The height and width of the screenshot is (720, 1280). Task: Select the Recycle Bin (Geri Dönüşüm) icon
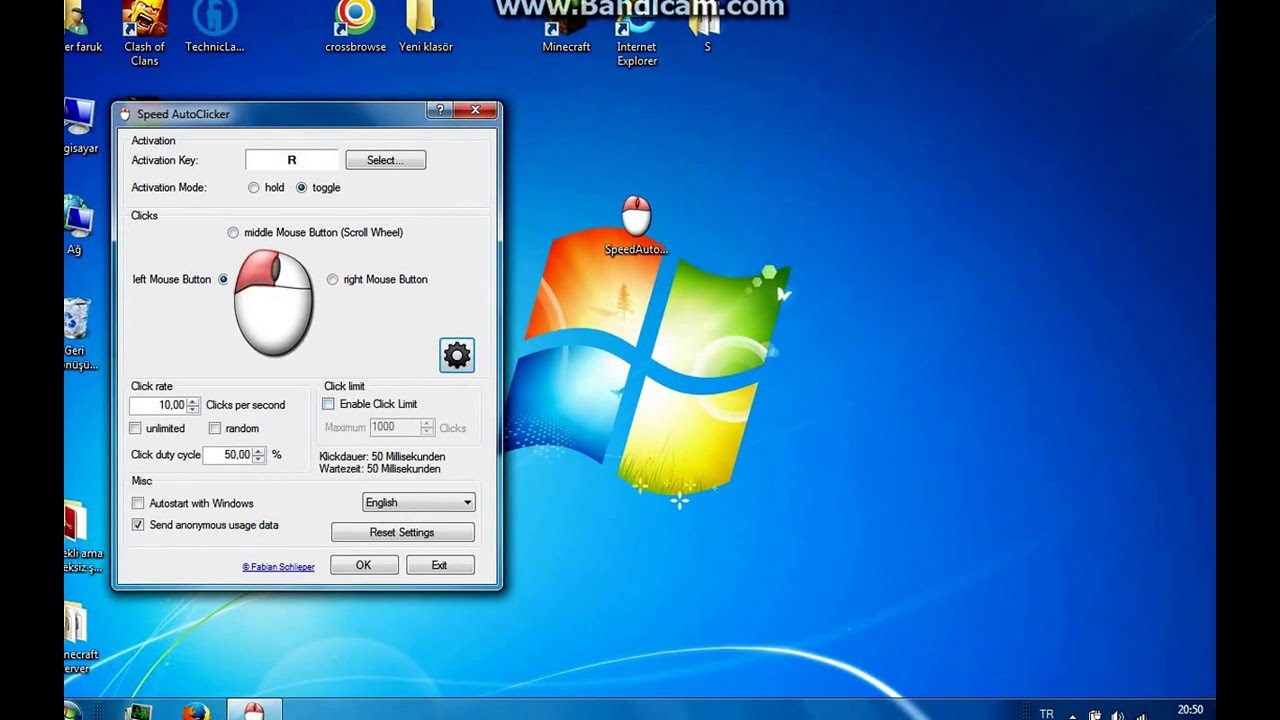coord(76,334)
